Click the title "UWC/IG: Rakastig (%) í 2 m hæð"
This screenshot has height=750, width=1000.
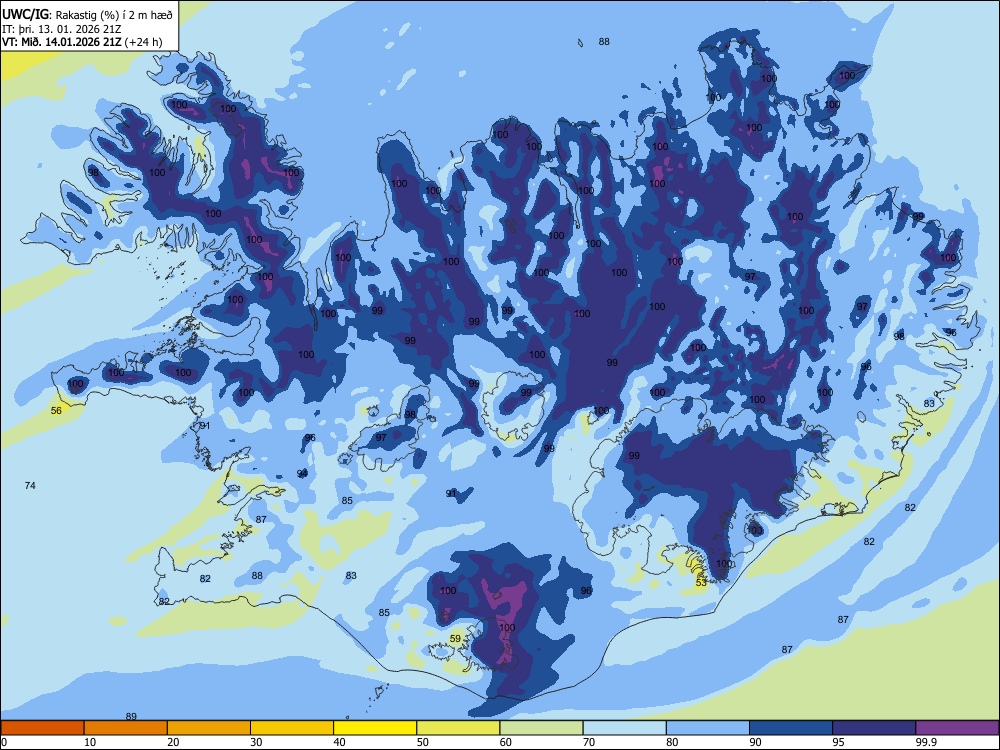point(87,15)
